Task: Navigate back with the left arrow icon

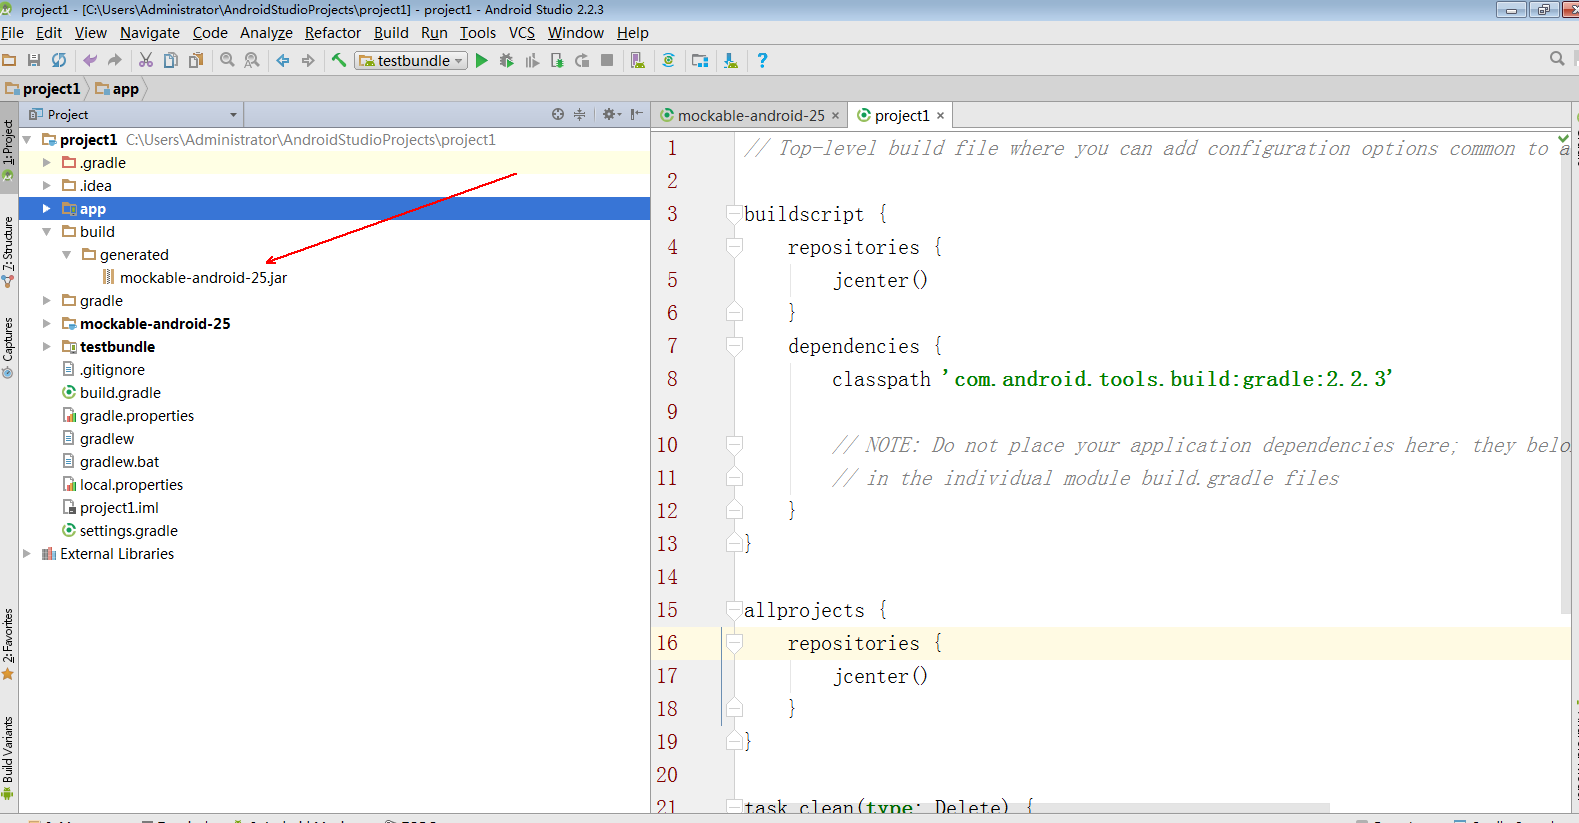Action: (x=283, y=60)
